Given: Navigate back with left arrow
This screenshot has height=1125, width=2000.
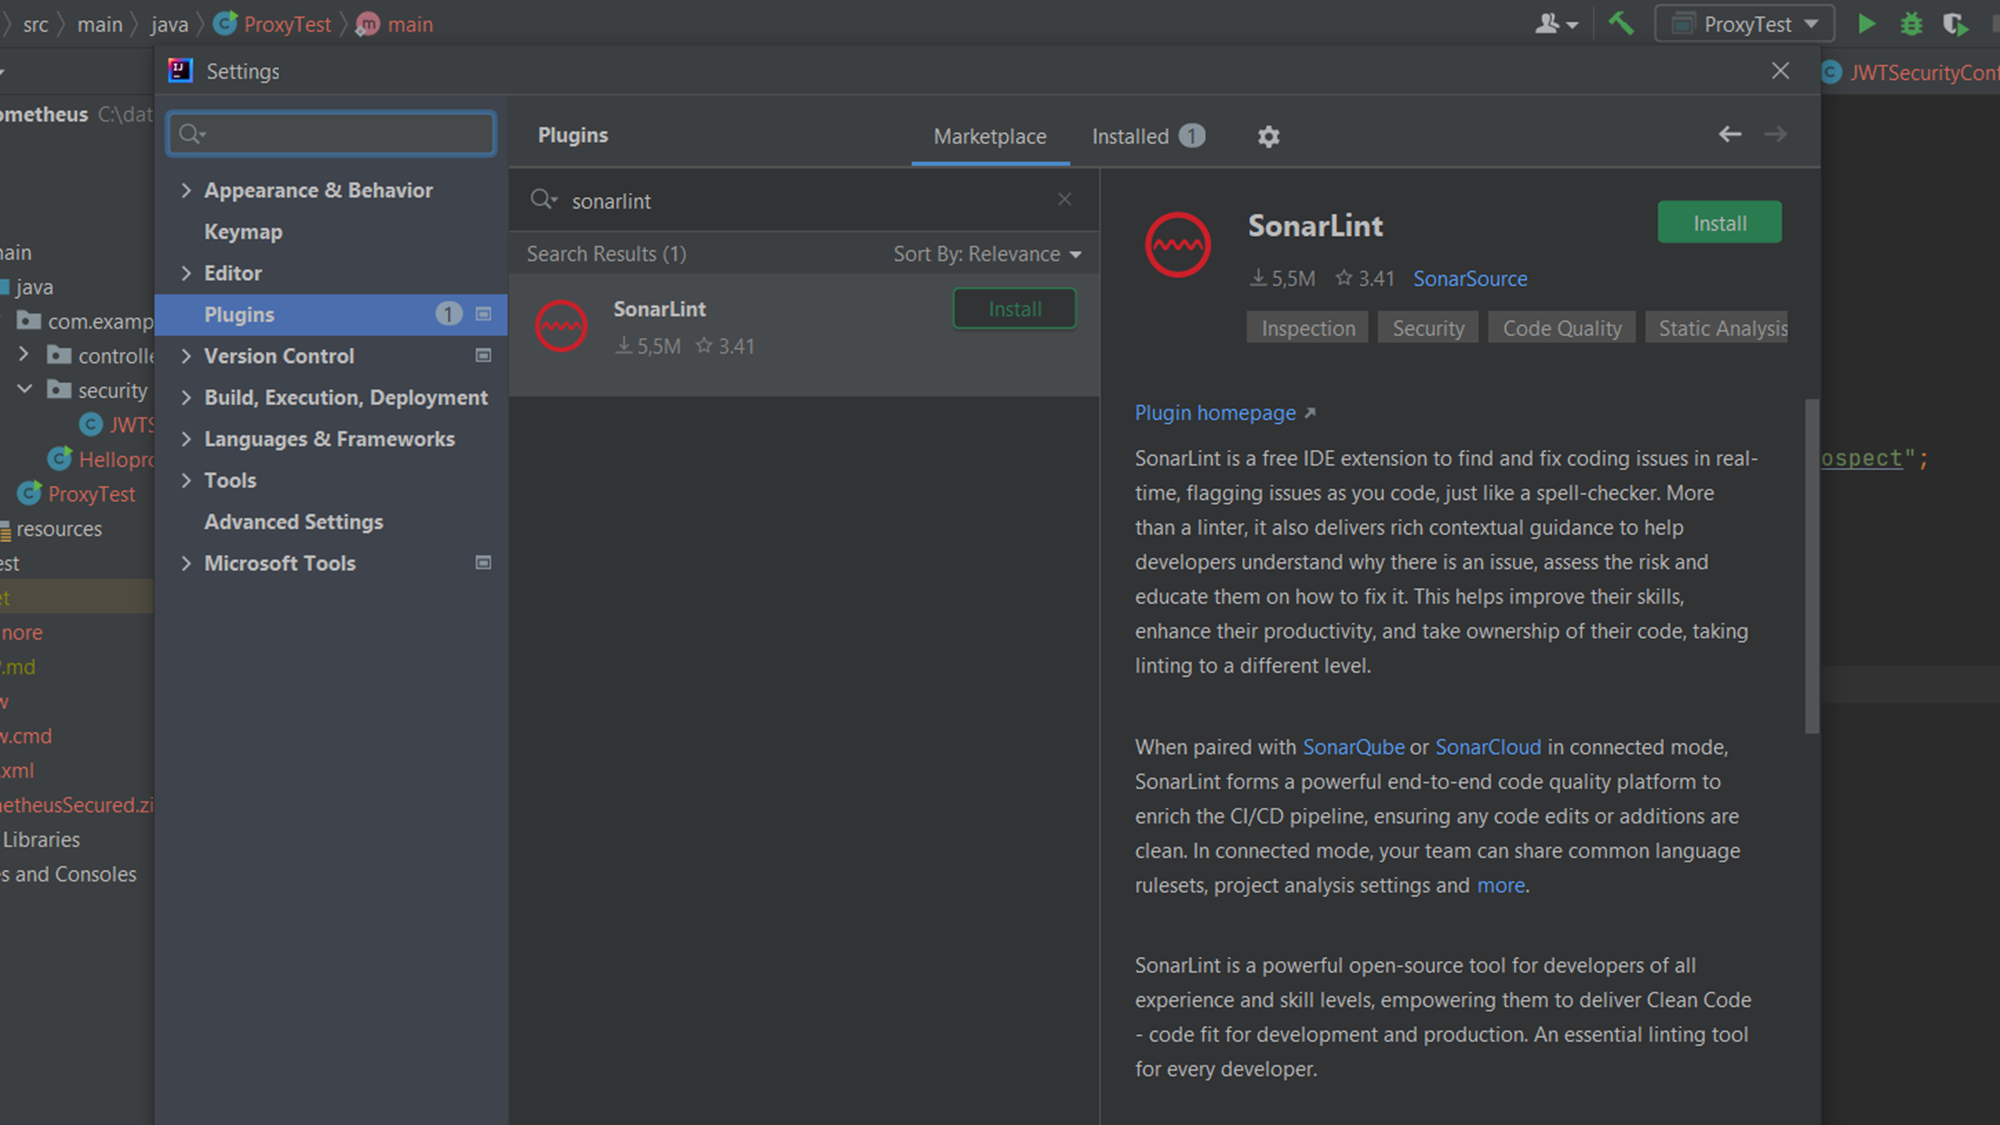Looking at the screenshot, I should point(1730,134).
